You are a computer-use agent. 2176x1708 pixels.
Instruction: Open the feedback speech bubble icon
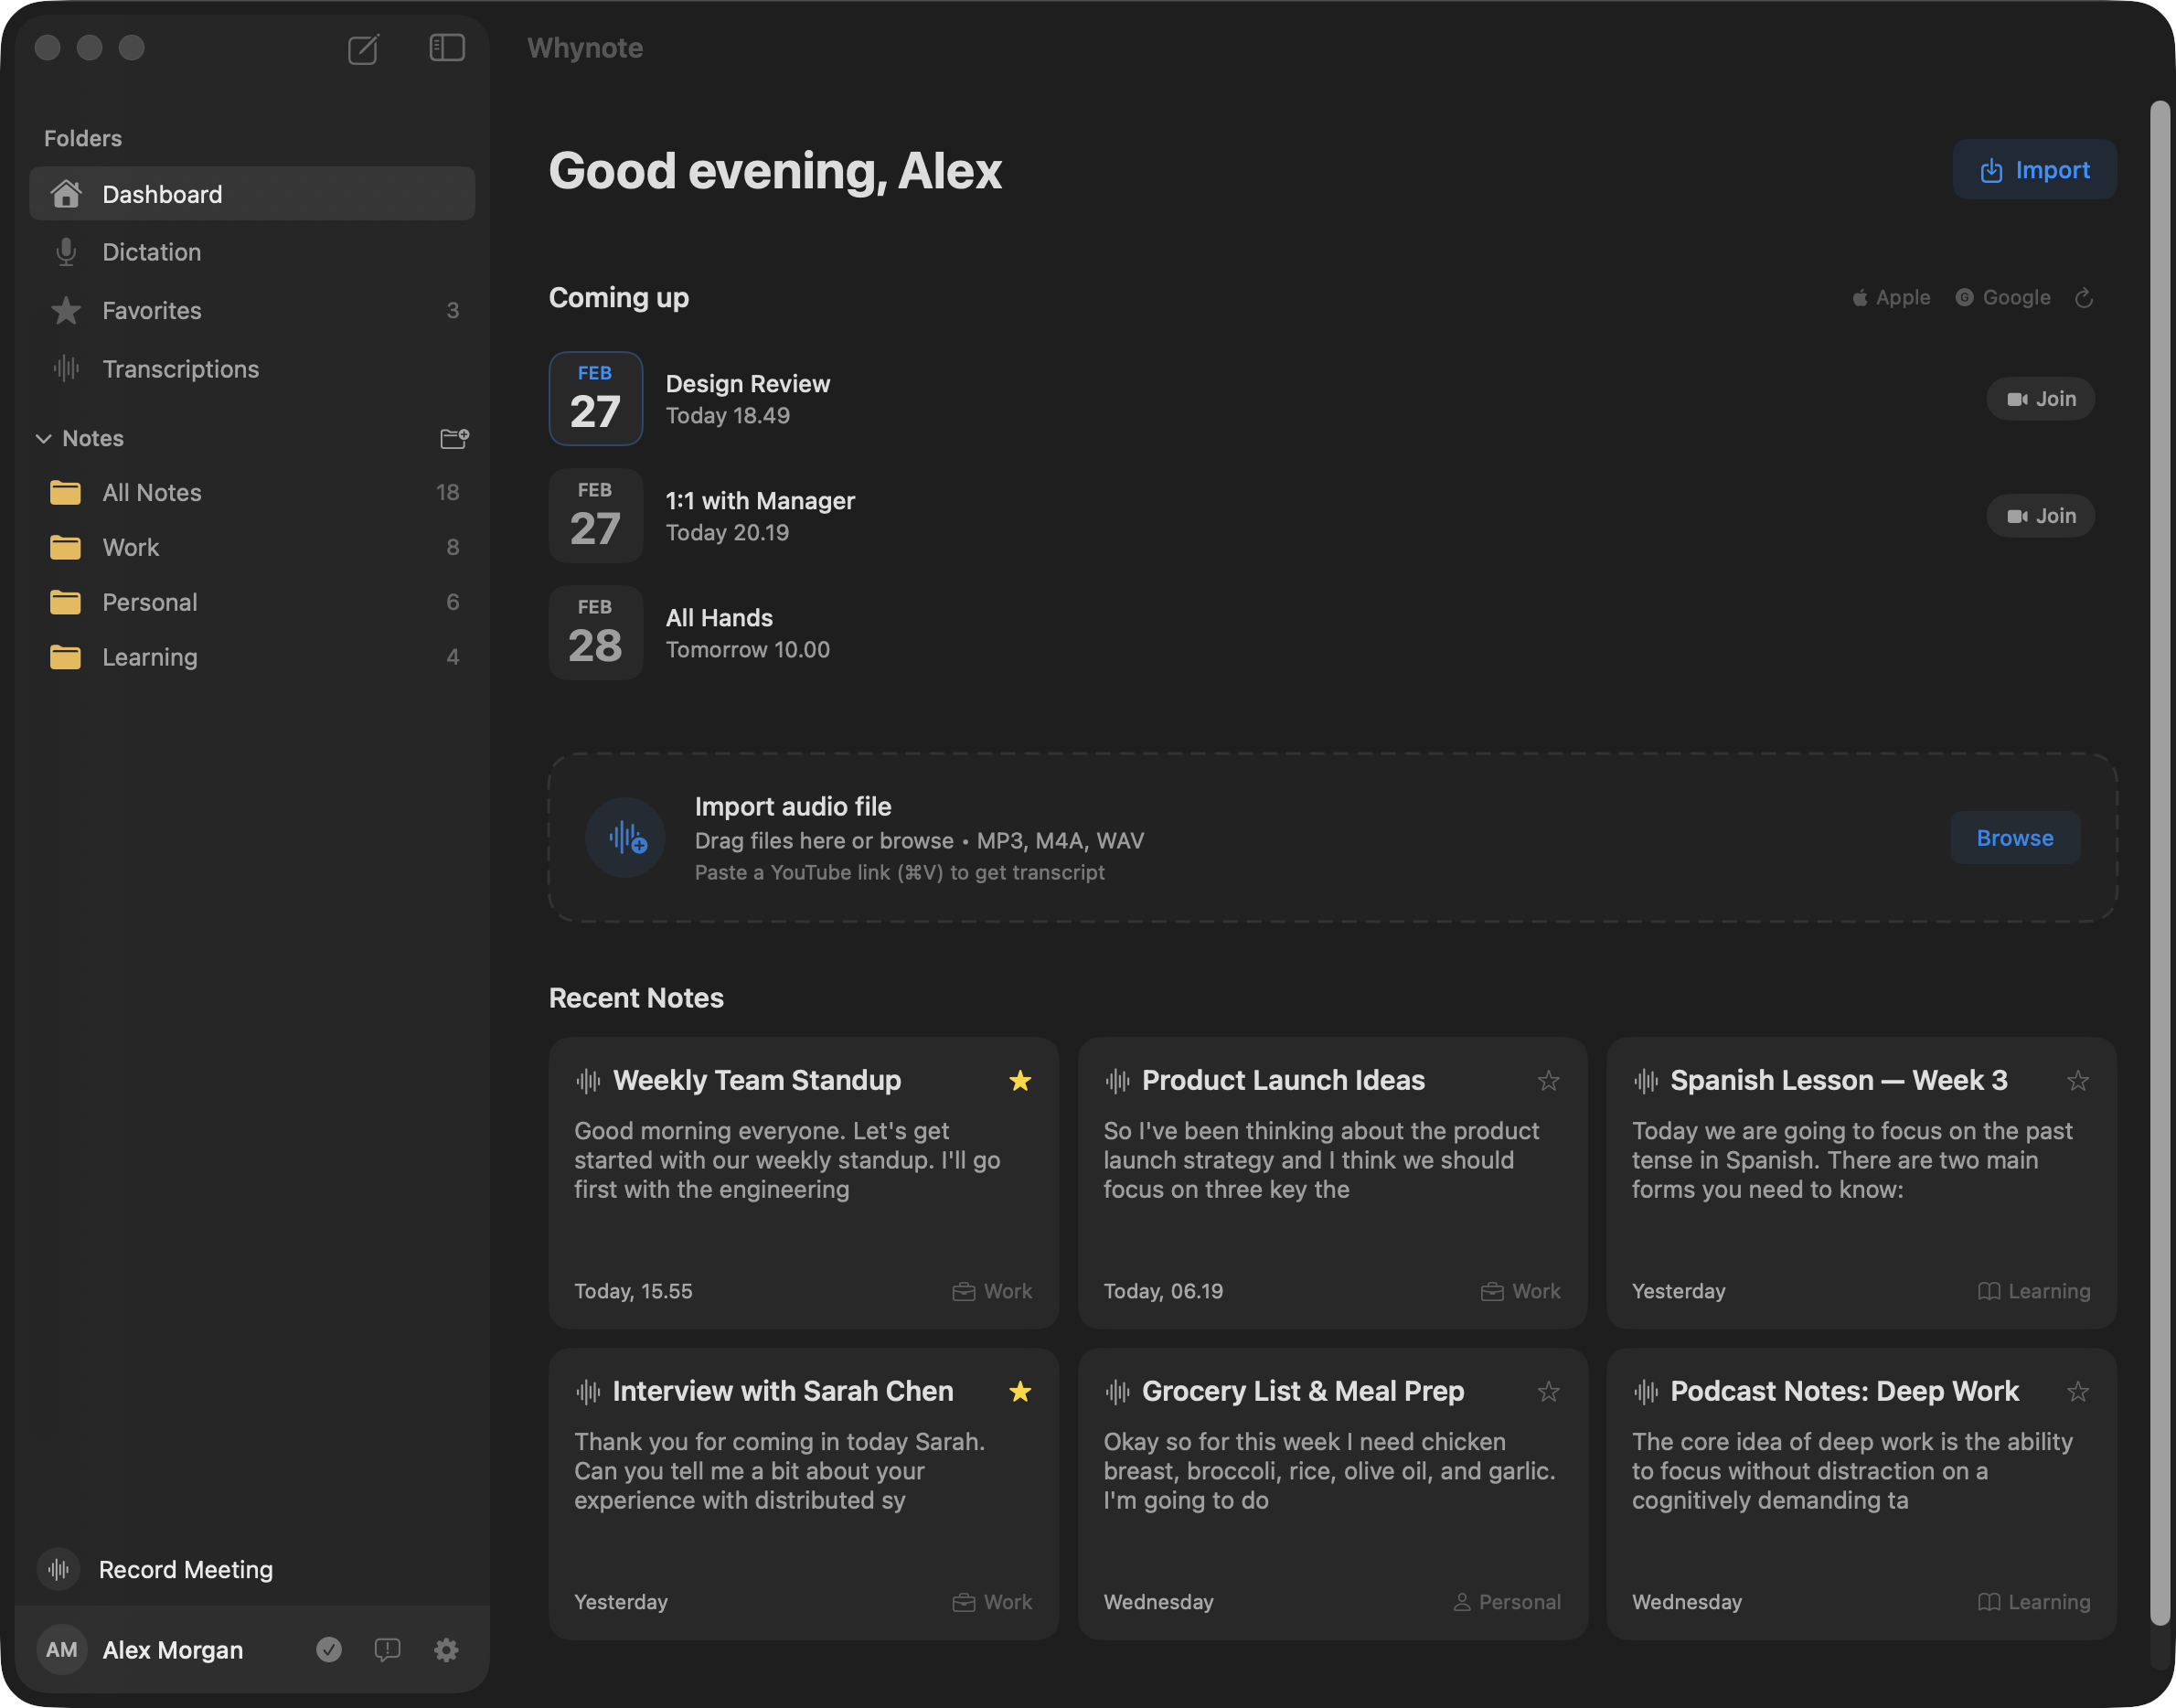pos(387,1650)
